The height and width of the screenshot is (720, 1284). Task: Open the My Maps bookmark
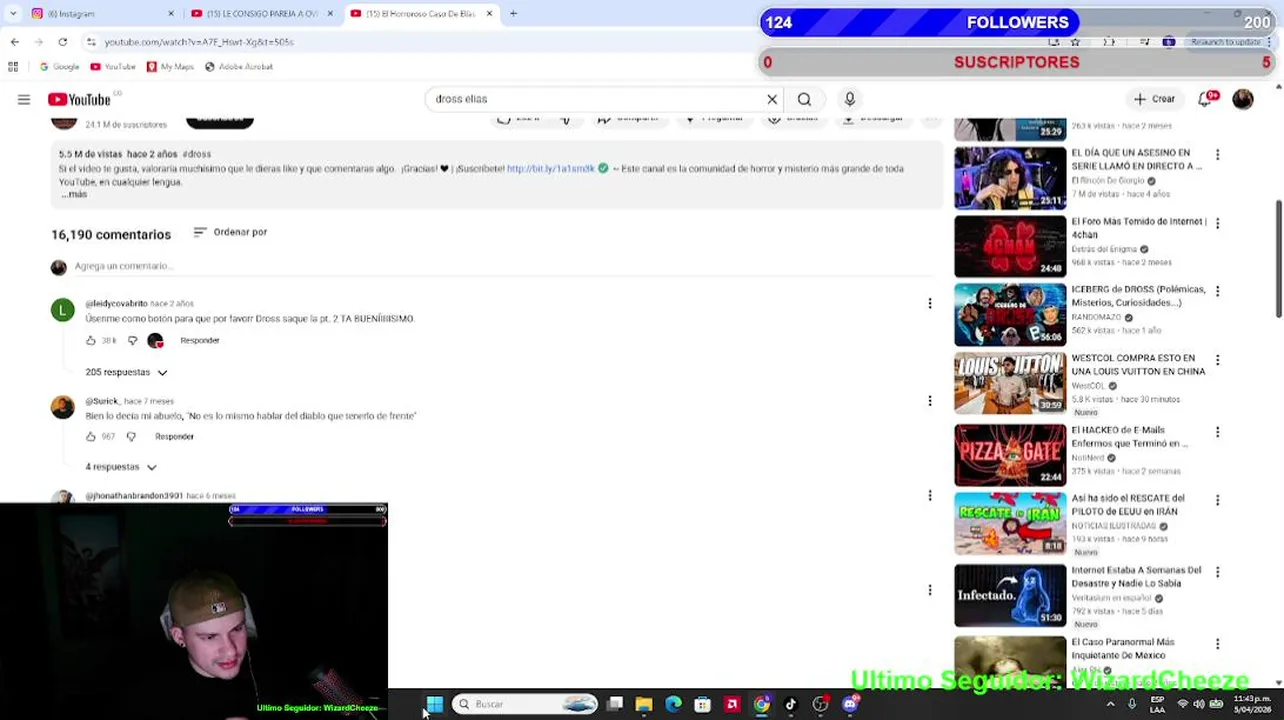(170, 67)
